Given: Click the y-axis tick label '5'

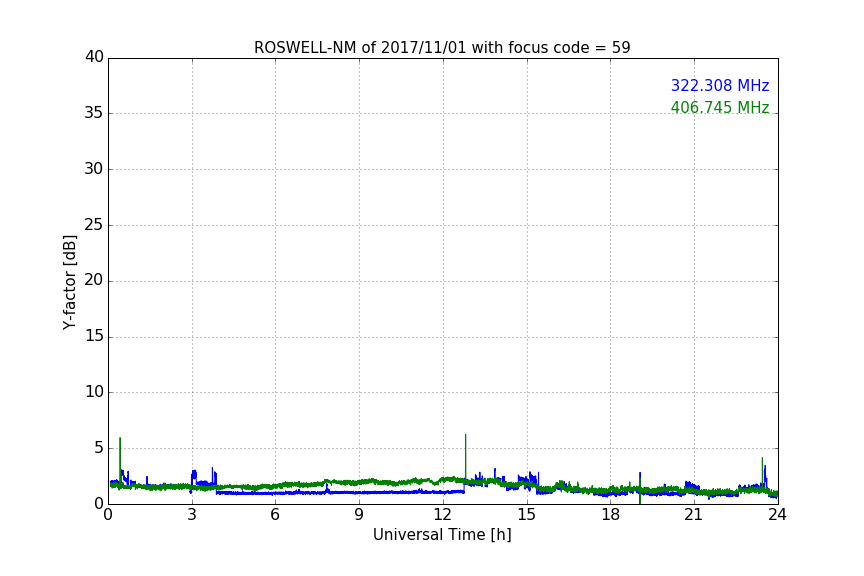Looking at the screenshot, I should 99,448.
